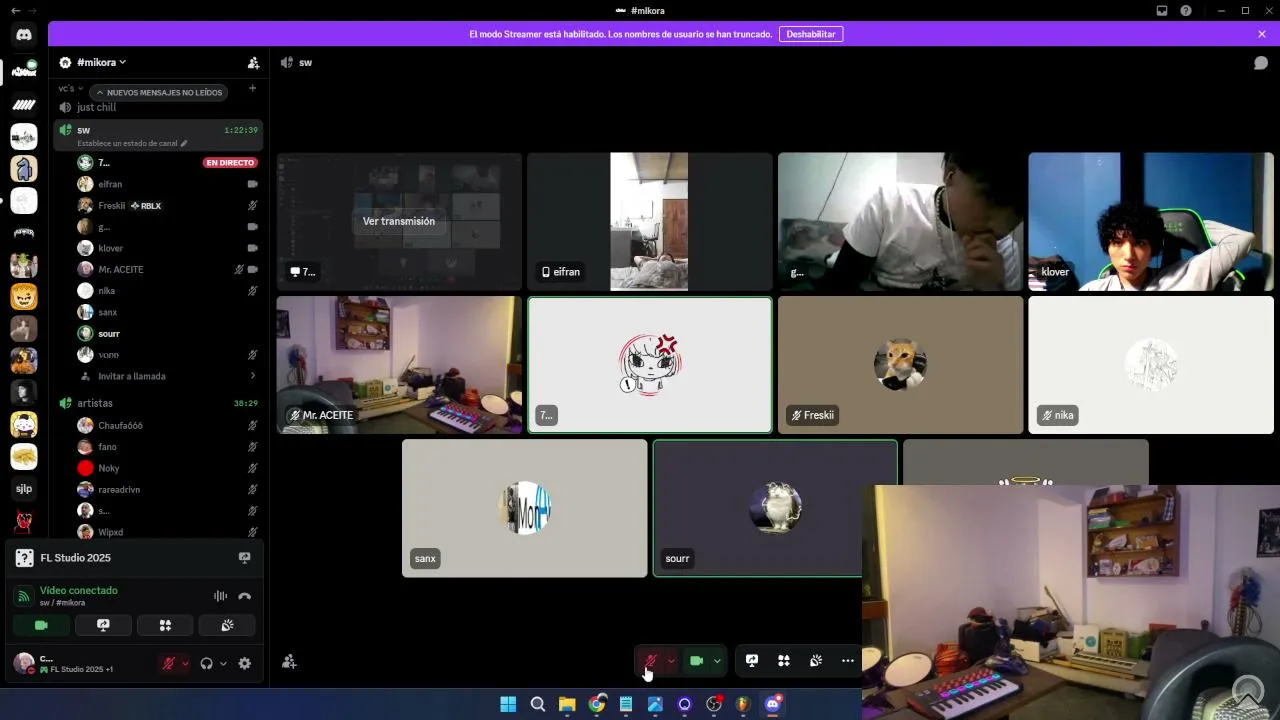Show chat icon in sw channel header
The height and width of the screenshot is (720, 1280).
[1261, 62]
